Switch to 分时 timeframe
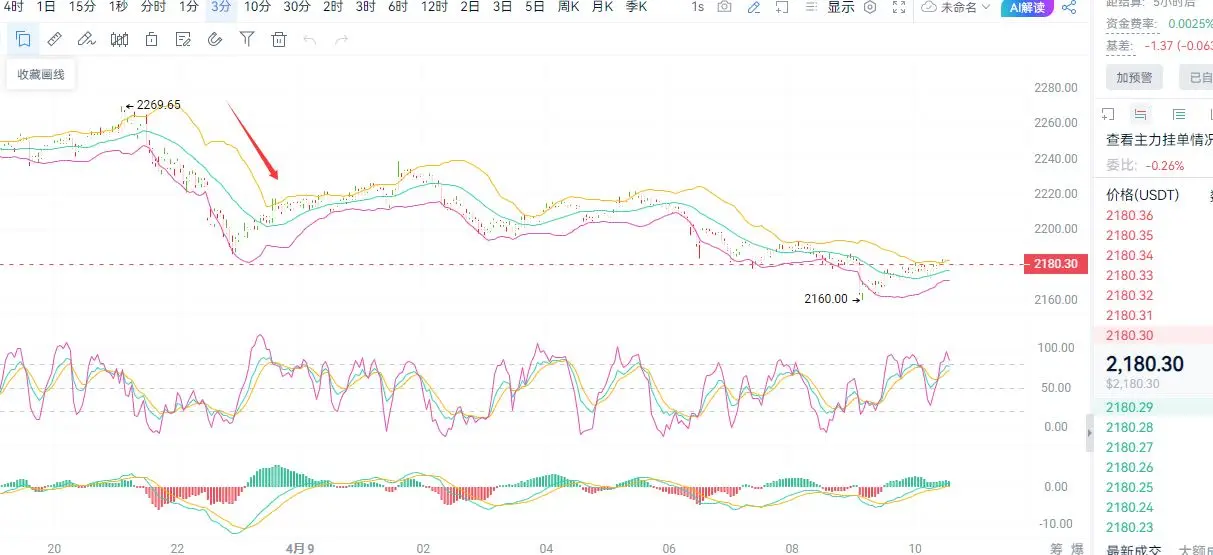The height and width of the screenshot is (555, 1213). [x=153, y=6]
